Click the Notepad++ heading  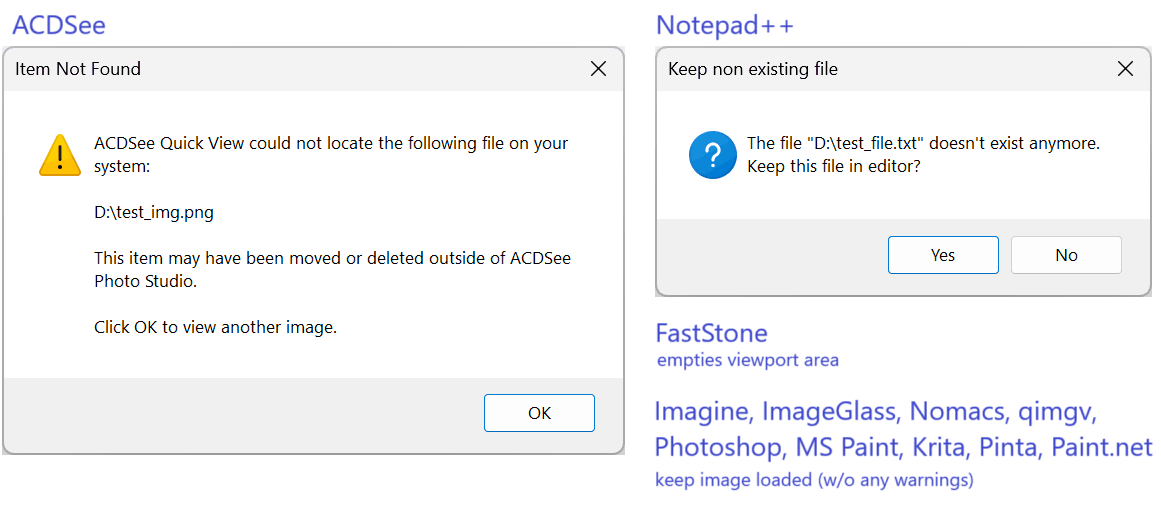(724, 25)
